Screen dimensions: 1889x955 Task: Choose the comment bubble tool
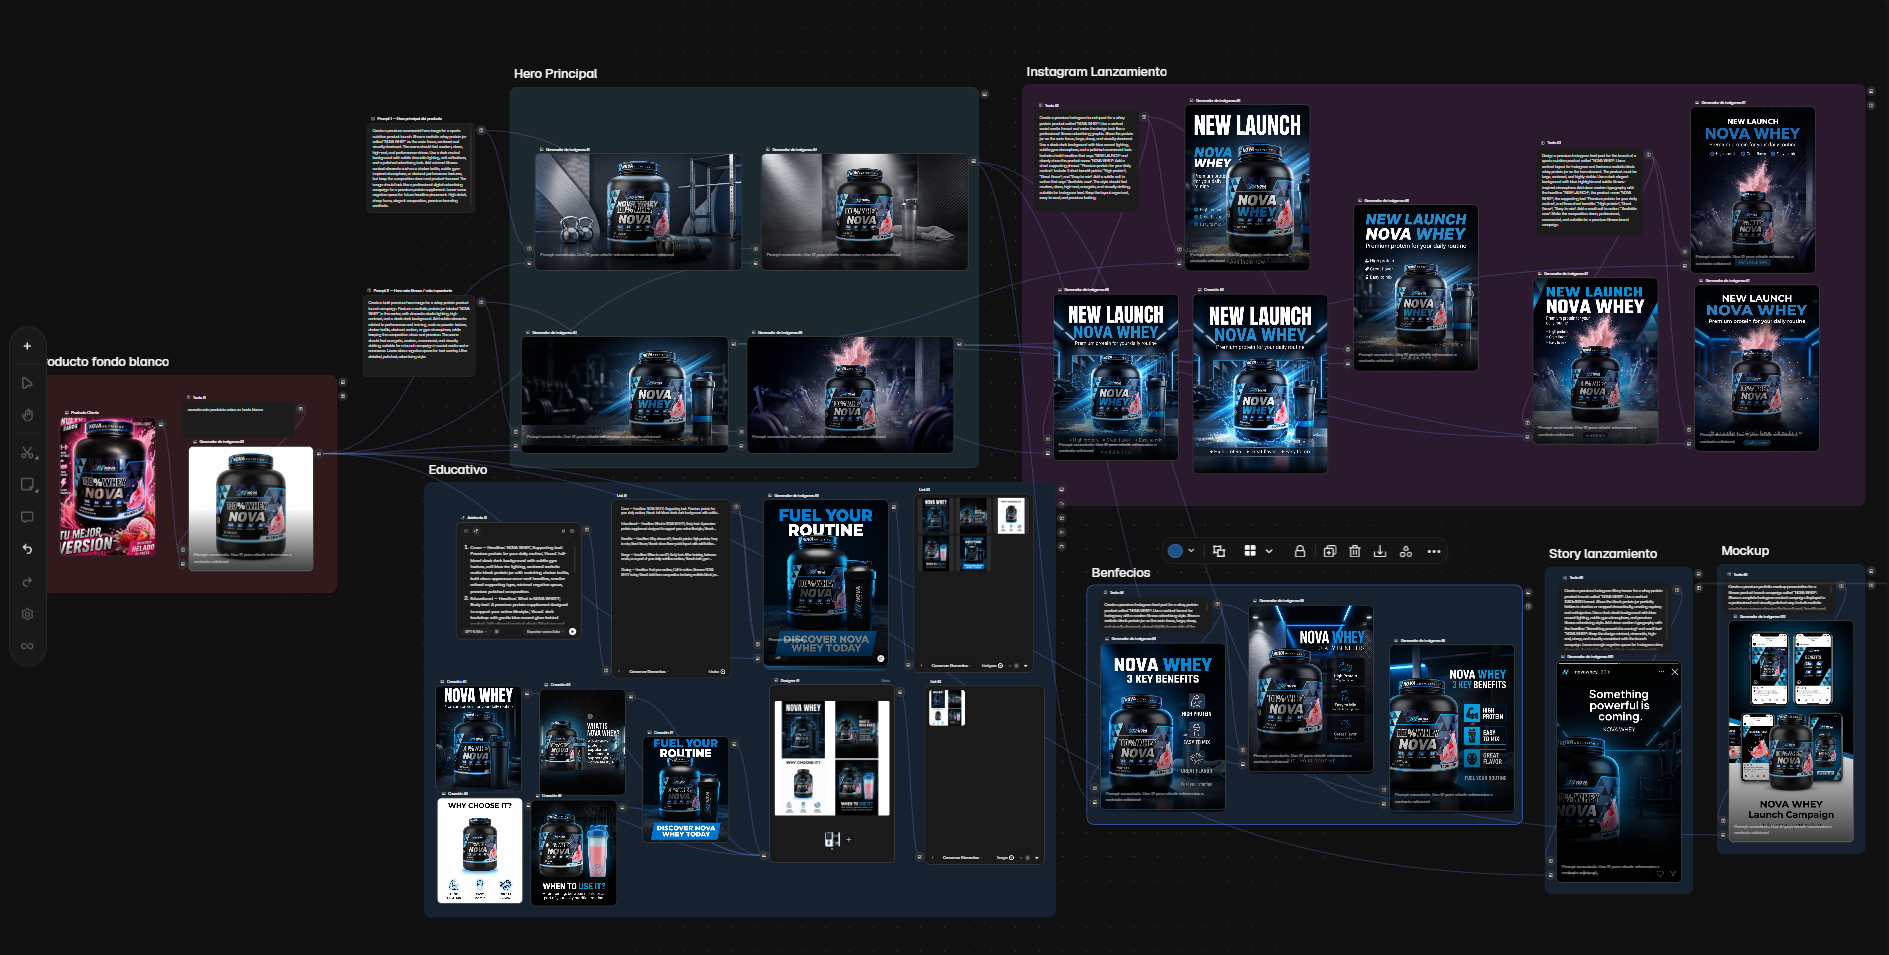27,517
